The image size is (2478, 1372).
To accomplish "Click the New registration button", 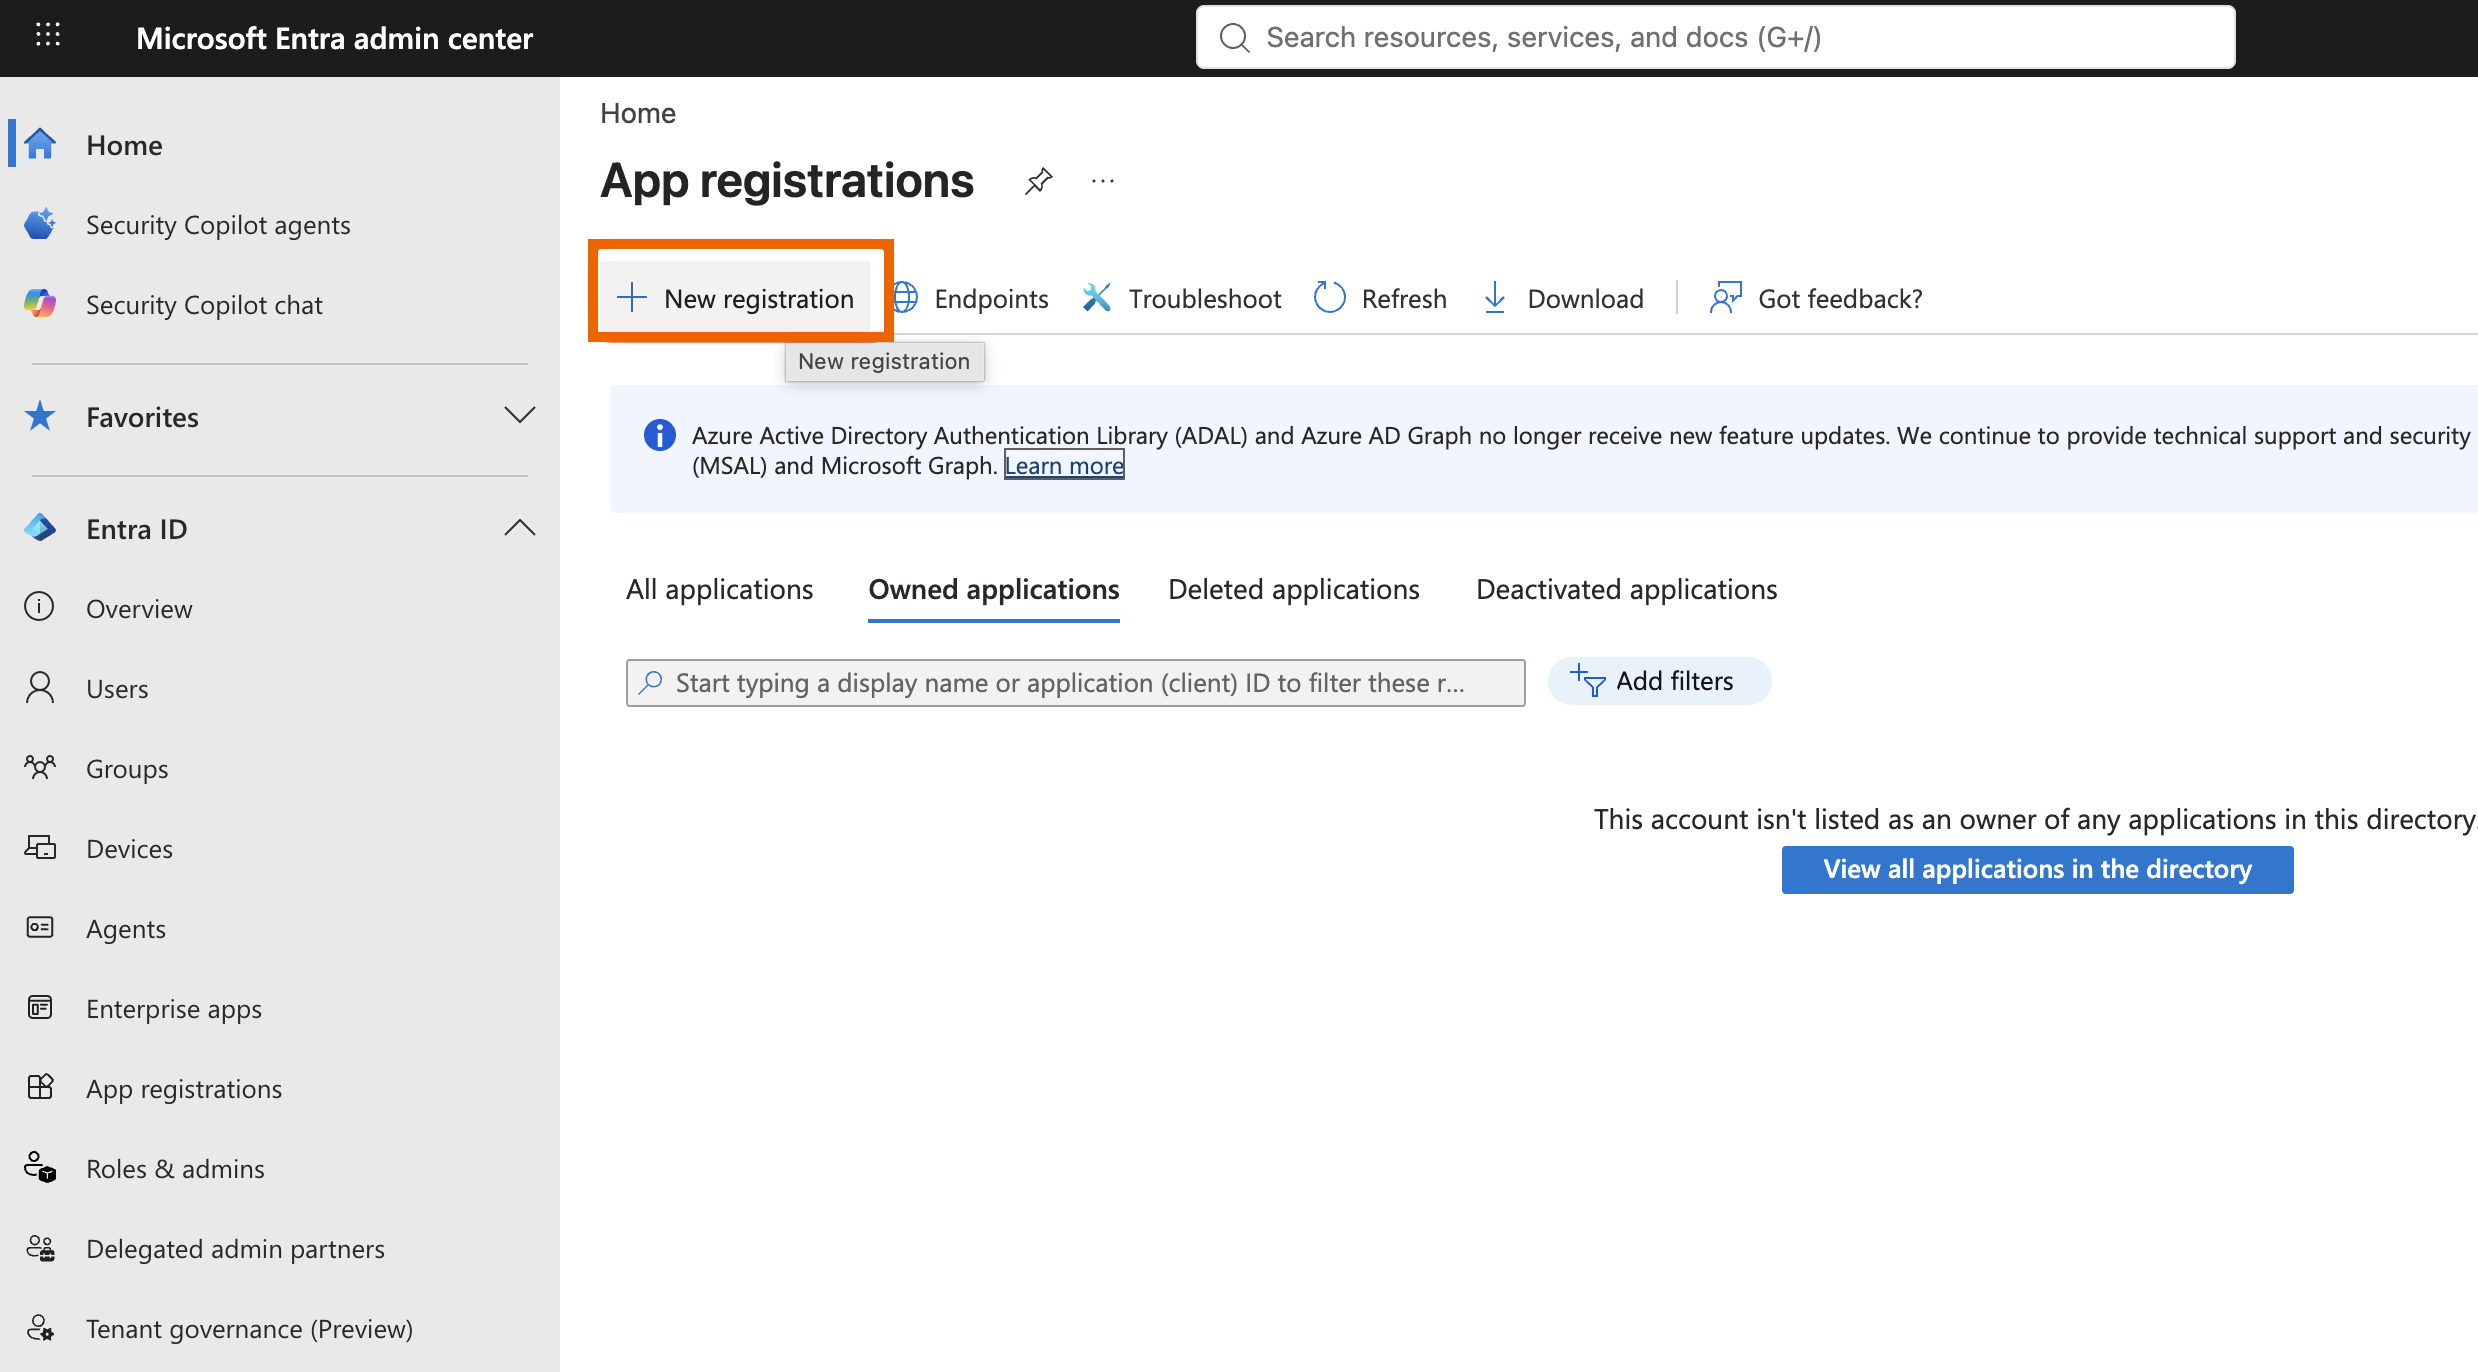I will tap(735, 298).
